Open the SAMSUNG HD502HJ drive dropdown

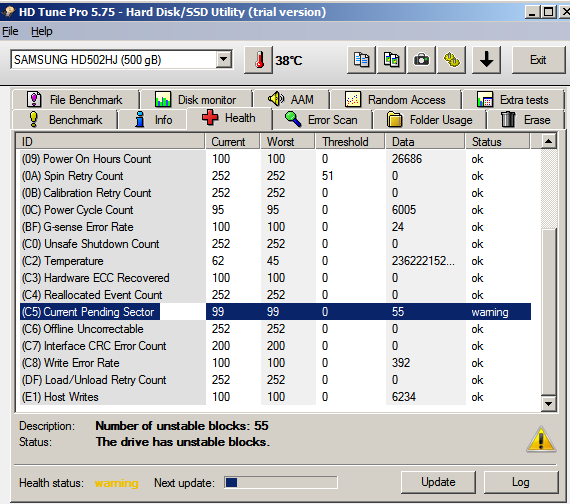tap(224, 59)
